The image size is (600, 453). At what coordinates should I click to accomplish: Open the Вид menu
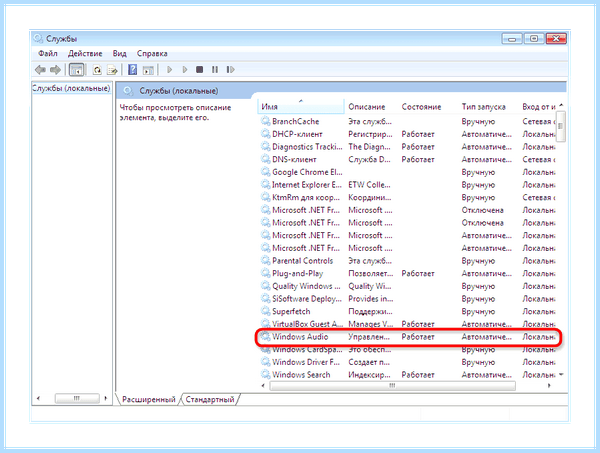(x=119, y=54)
